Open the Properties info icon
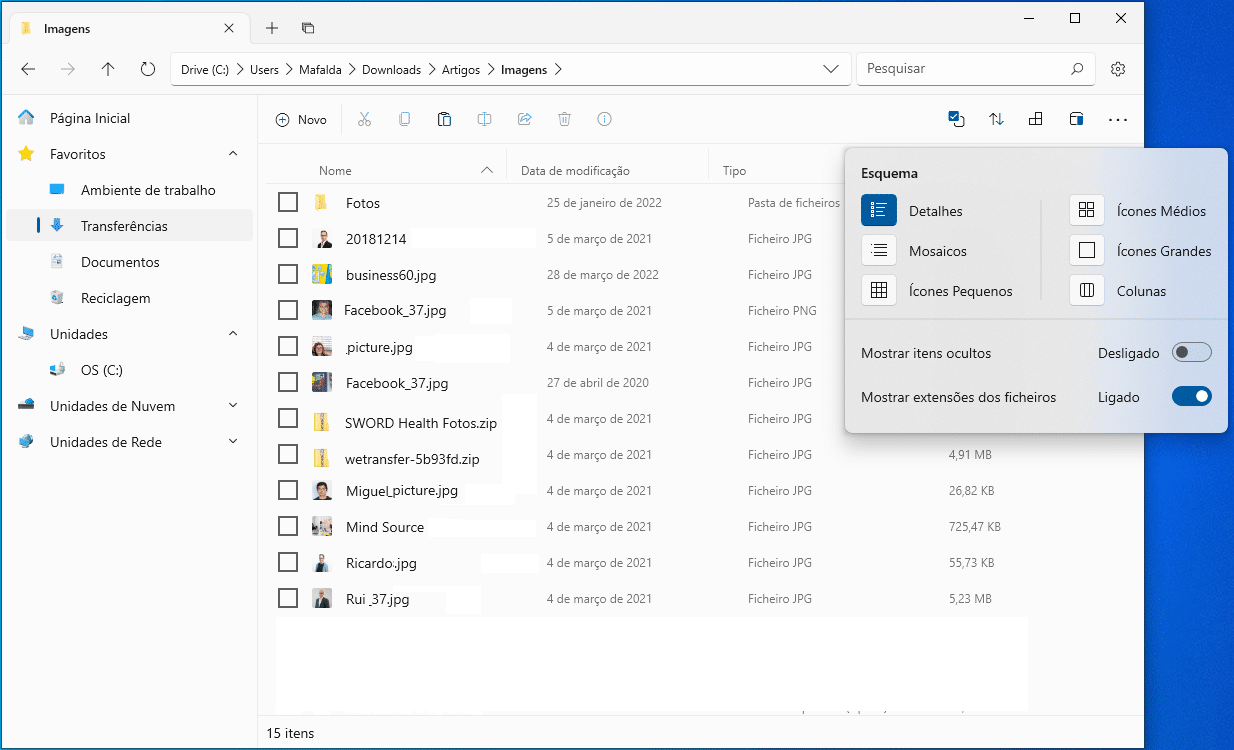Image resolution: width=1234 pixels, height=750 pixels. [604, 119]
